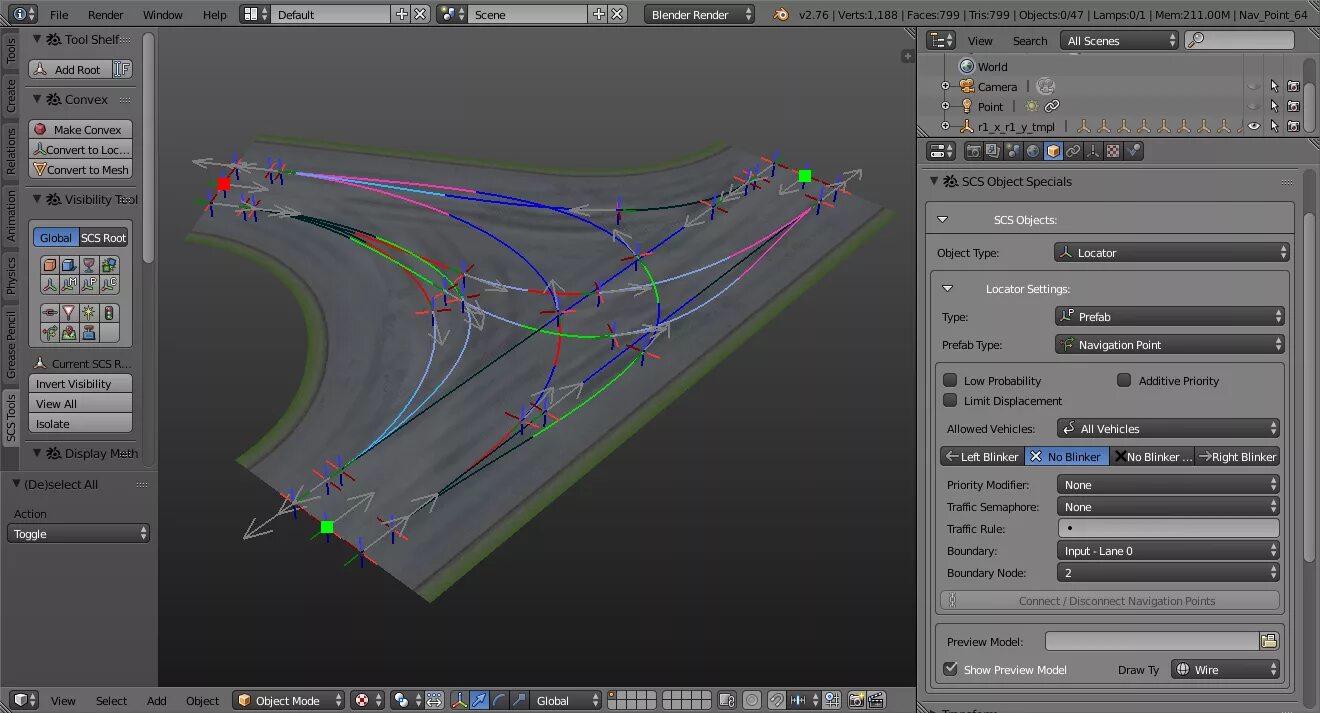Open the World properties tab icon

[1033, 151]
